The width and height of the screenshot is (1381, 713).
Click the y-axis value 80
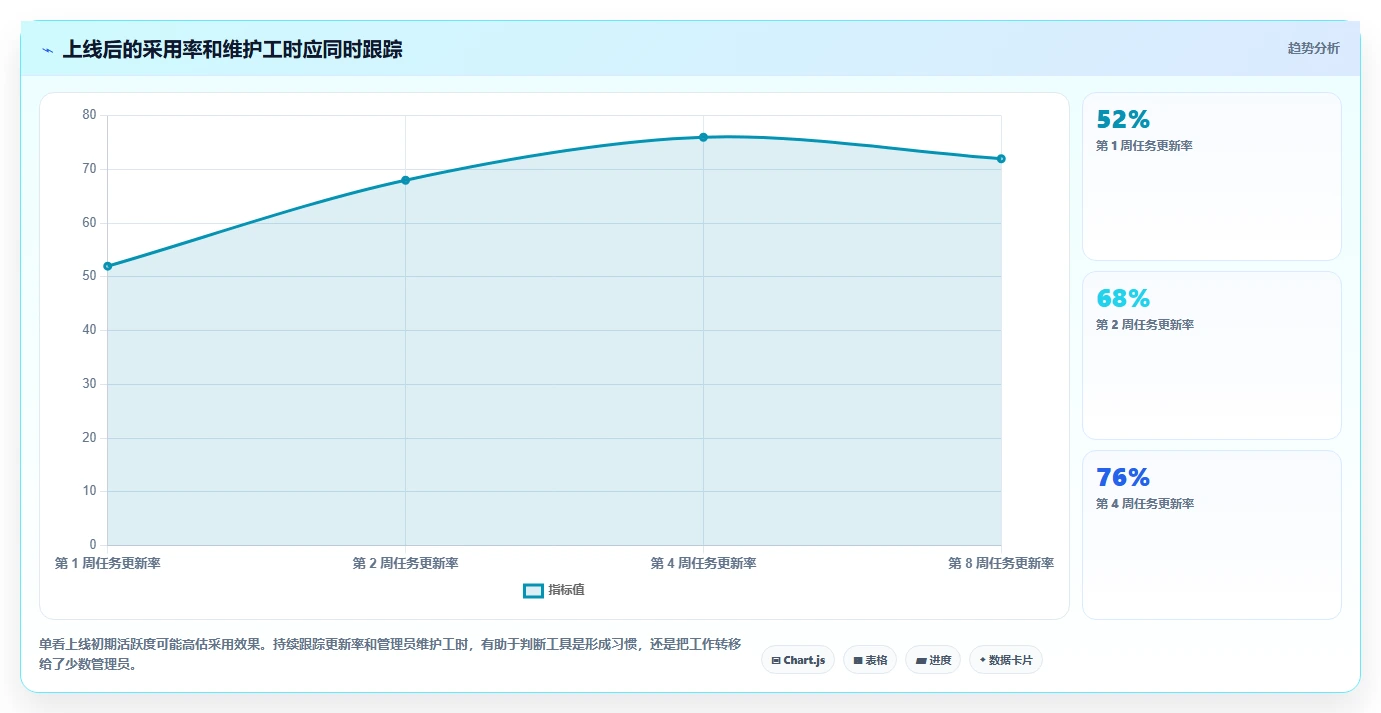click(89, 115)
